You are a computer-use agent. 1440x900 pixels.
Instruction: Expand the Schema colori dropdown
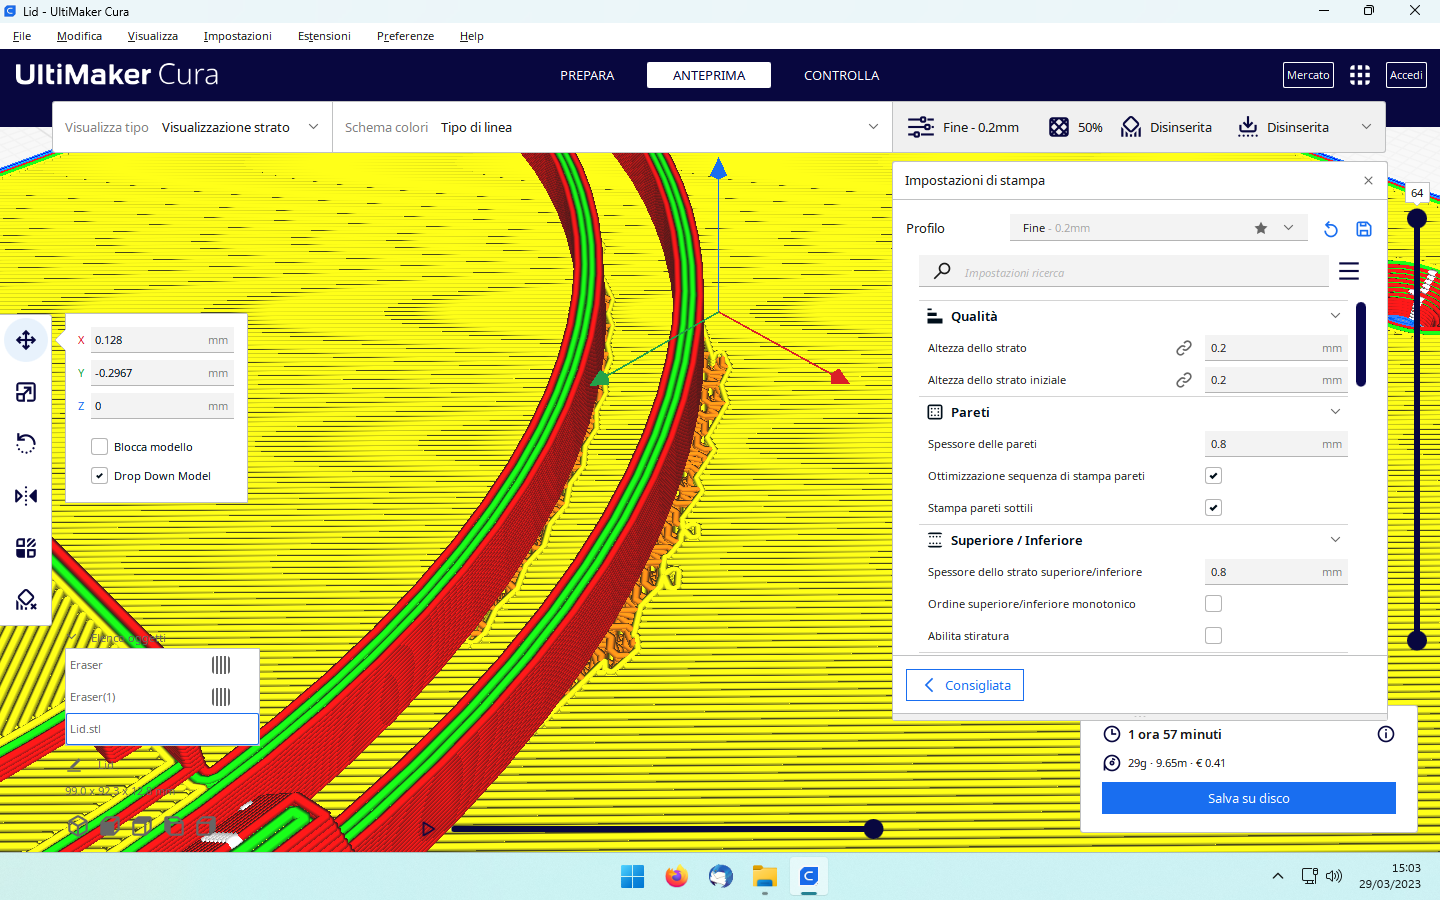click(873, 127)
